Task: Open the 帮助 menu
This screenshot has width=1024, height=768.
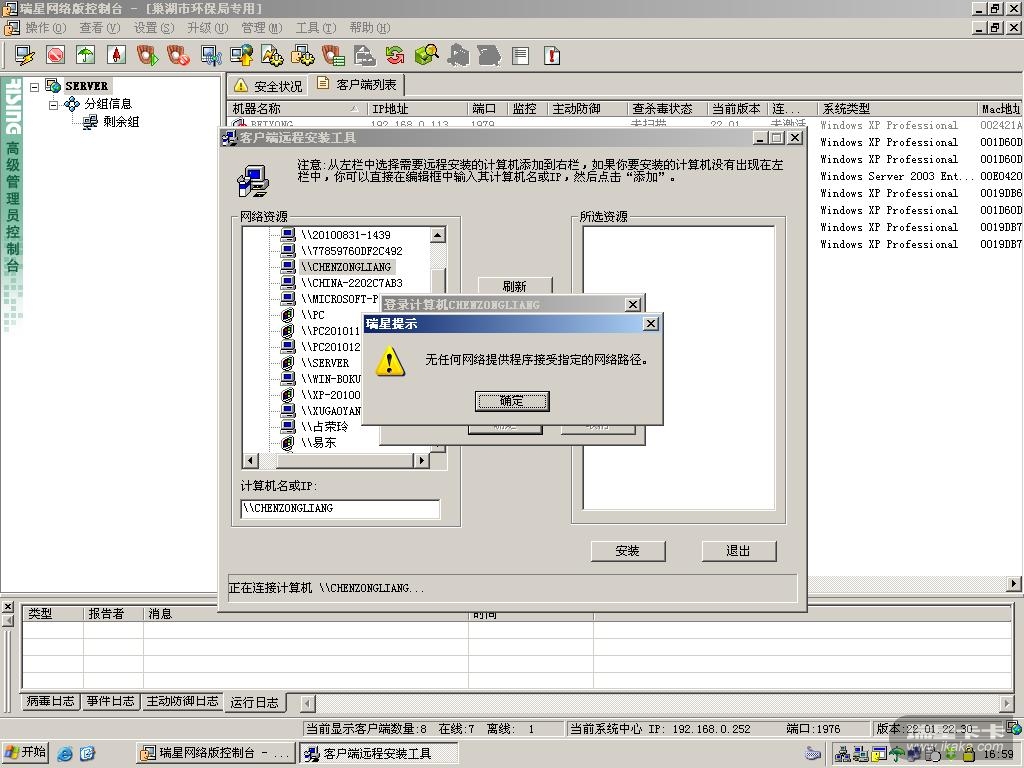Action: pyautogui.click(x=370, y=27)
